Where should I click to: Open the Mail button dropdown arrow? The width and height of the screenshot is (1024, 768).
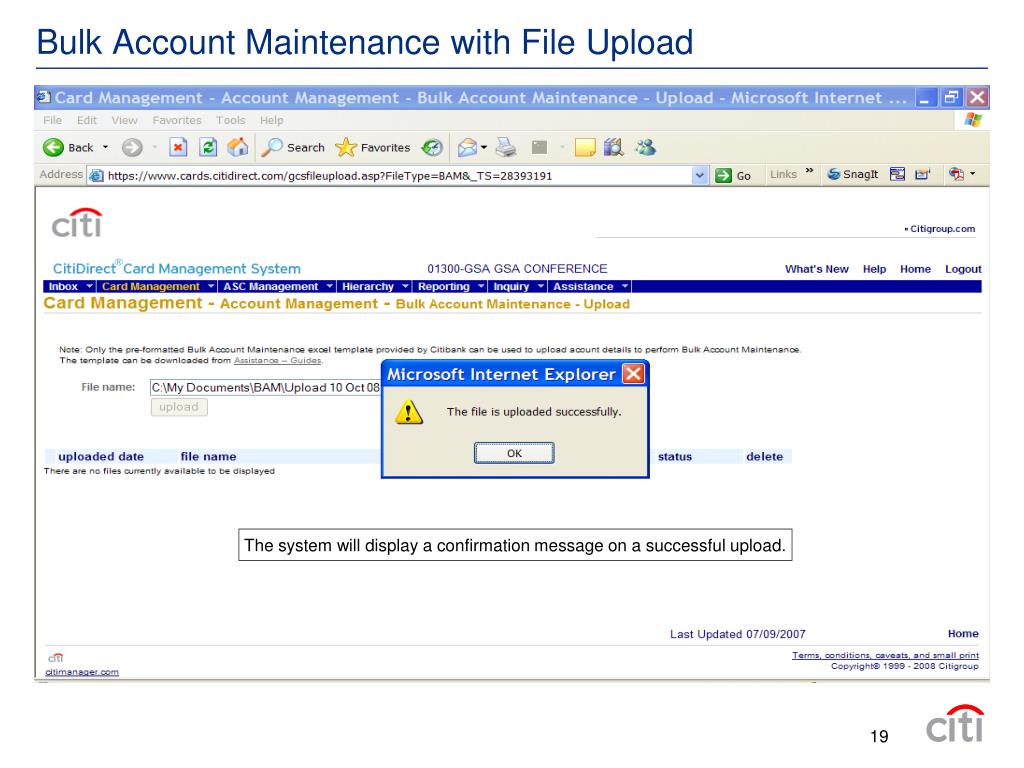(484, 148)
